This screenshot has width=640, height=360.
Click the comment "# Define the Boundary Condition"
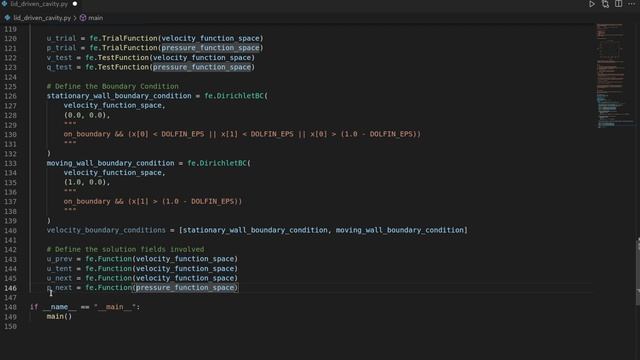[113, 87]
